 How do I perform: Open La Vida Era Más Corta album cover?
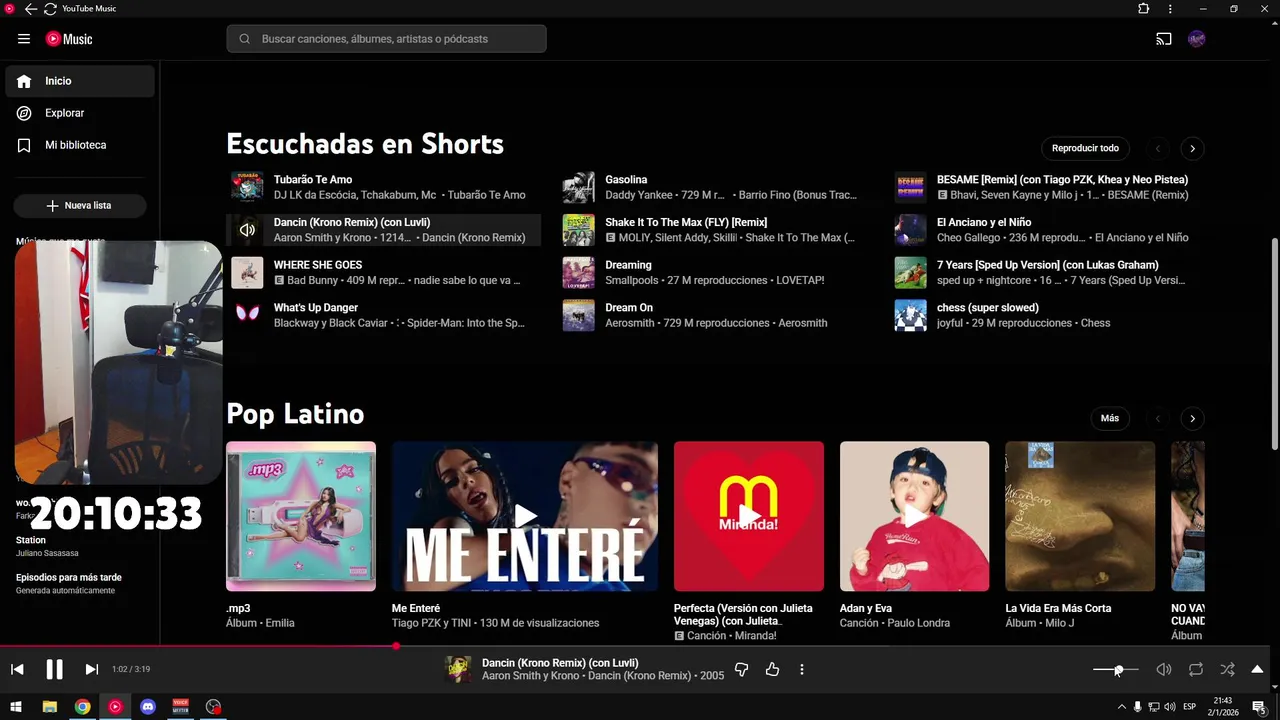[1080, 516]
